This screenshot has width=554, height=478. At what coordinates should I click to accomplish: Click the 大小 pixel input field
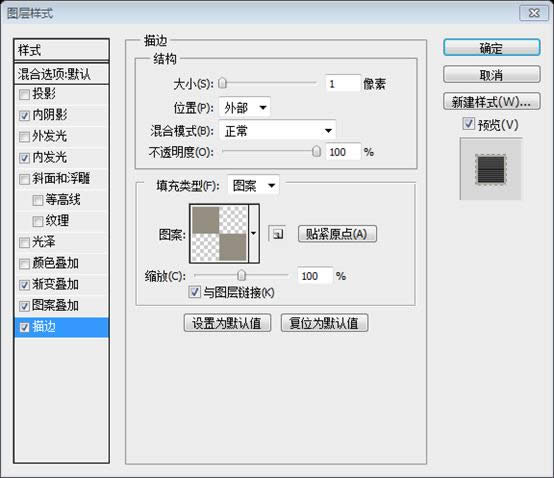pyautogui.click(x=343, y=84)
